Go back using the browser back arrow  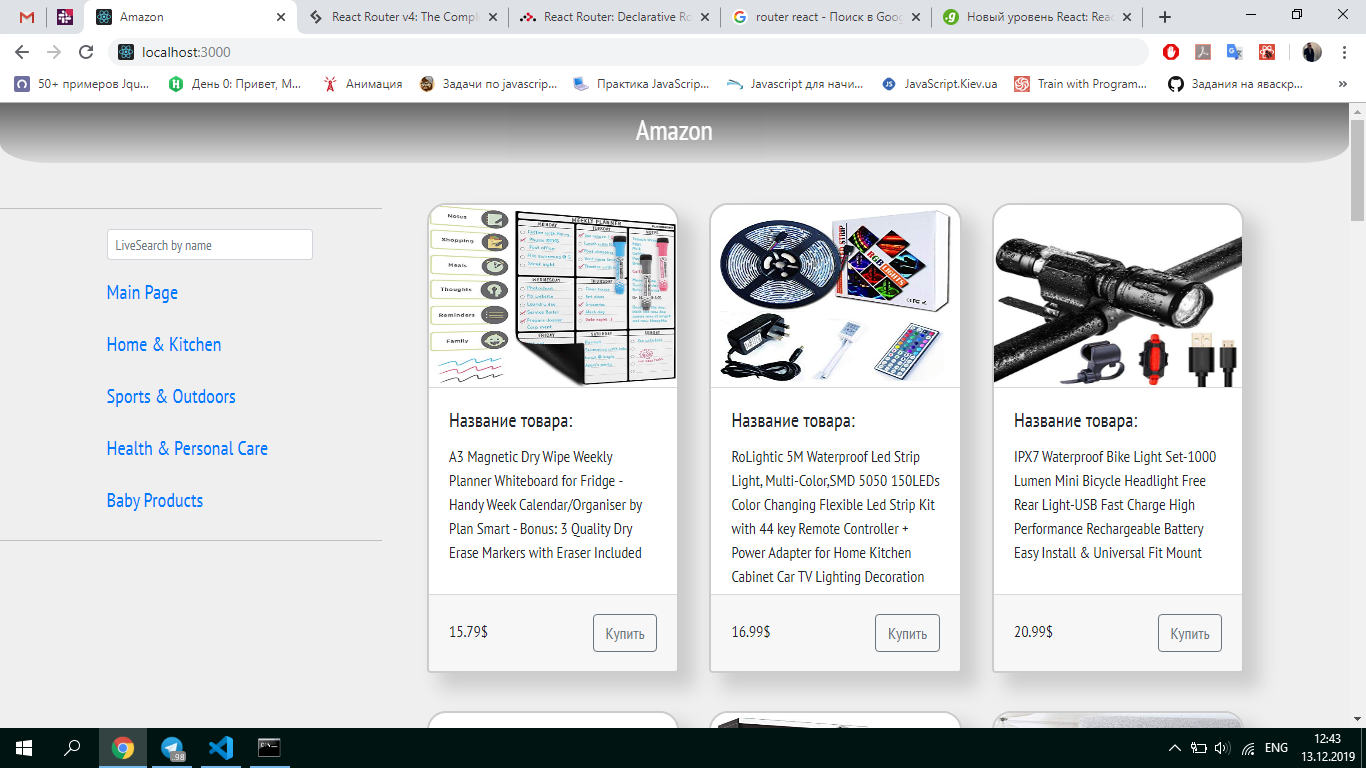click(x=22, y=52)
